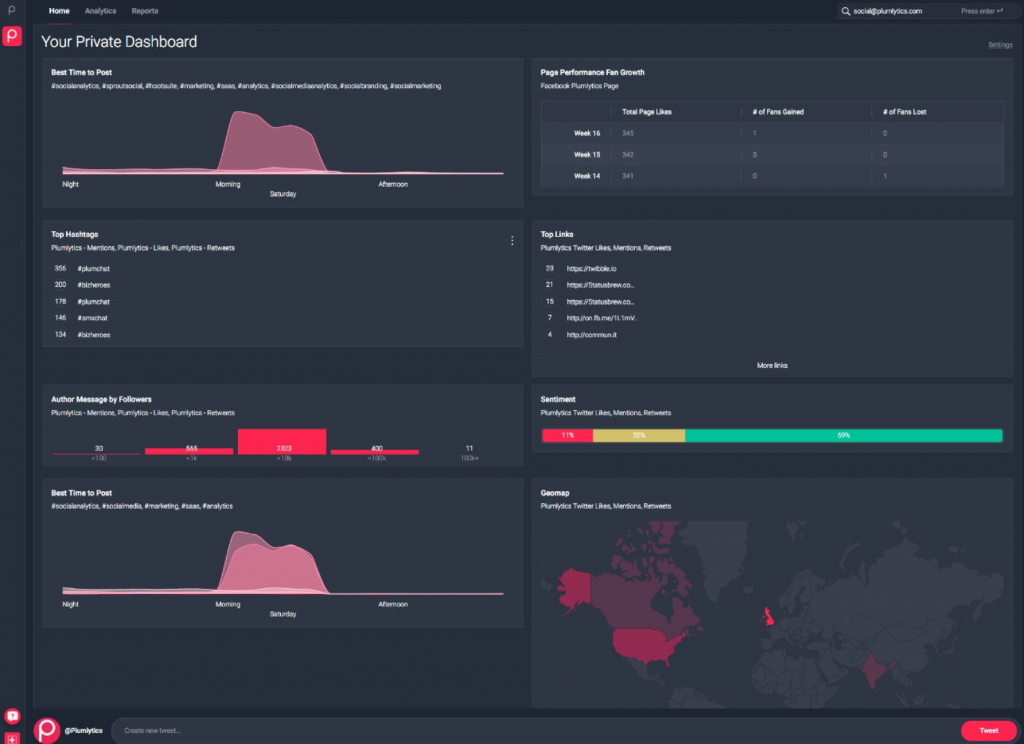Switch to the Home tab
The height and width of the screenshot is (744, 1024).
coord(59,11)
